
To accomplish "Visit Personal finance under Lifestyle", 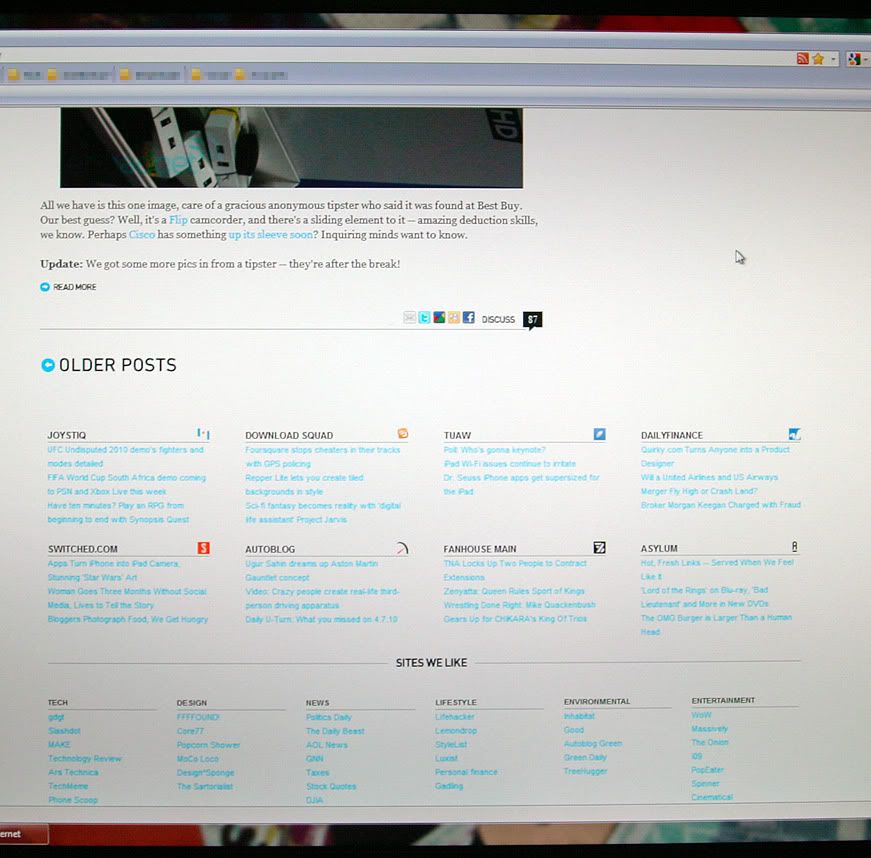I will pos(467,772).
